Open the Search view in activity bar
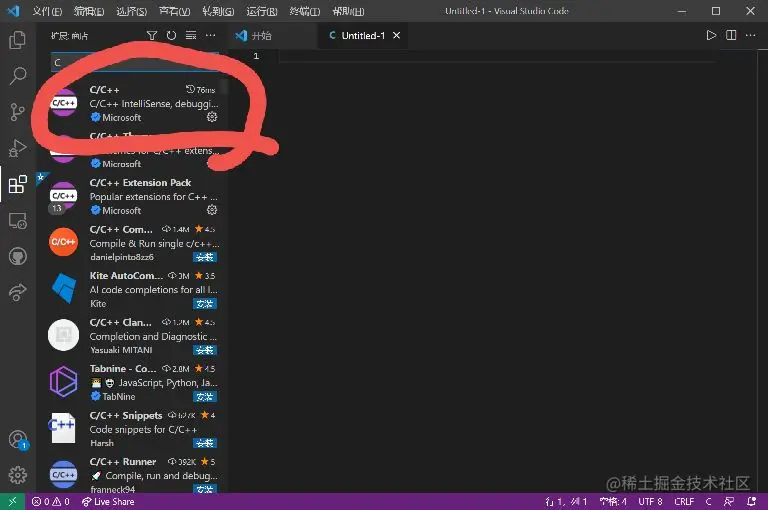768x510 pixels. click(x=18, y=76)
